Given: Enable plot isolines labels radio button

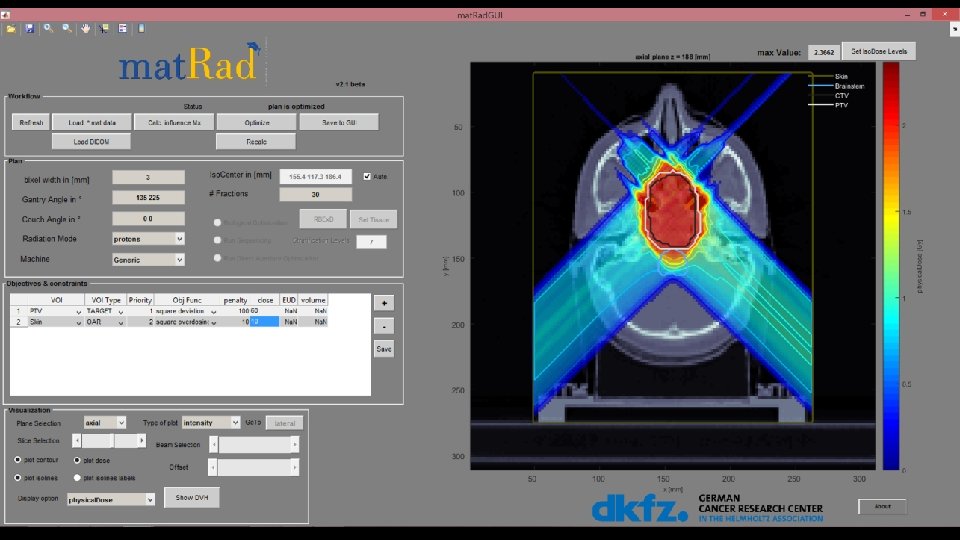Looking at the screenshot, I should pos(77,478).
